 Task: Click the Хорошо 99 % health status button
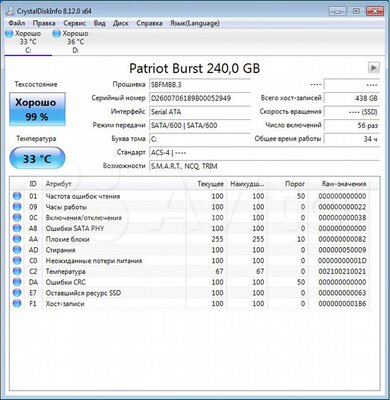pos(37,109)
